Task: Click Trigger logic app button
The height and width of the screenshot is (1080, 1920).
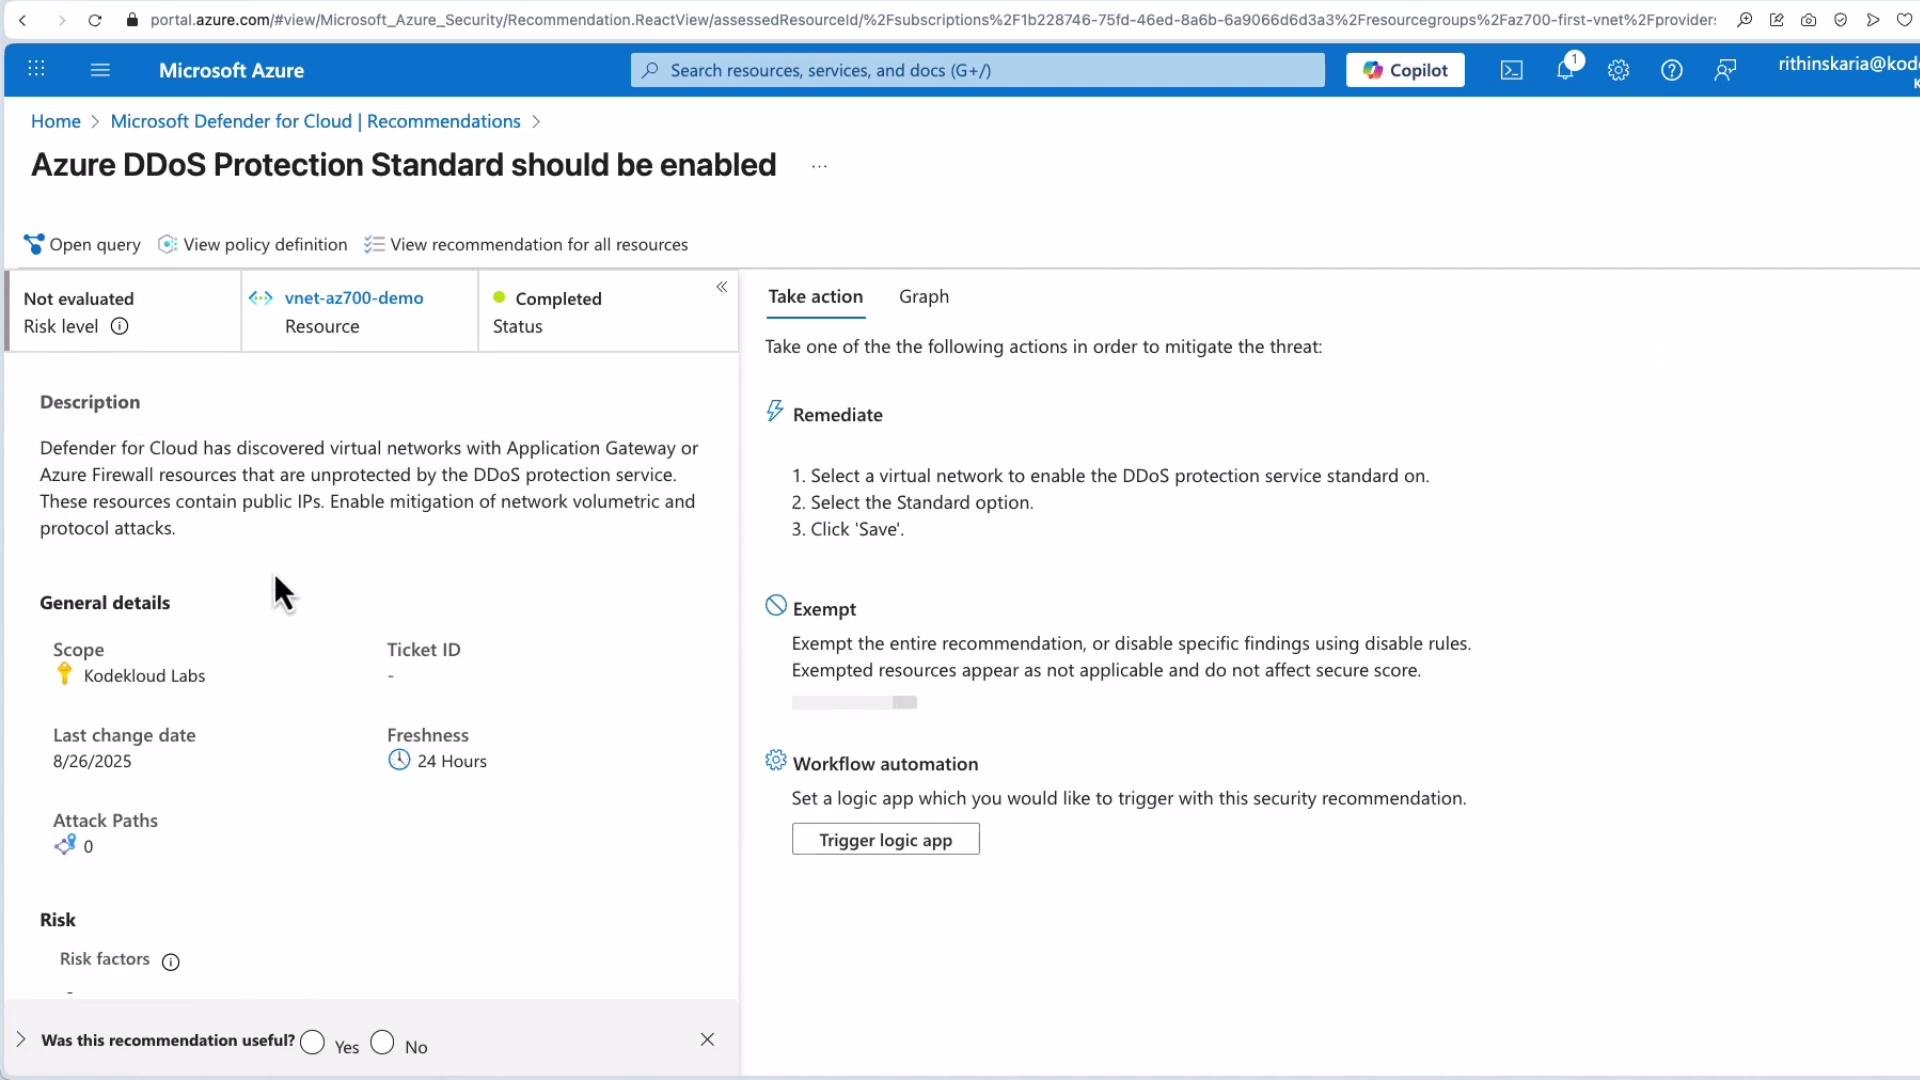Action: (886, 840)
